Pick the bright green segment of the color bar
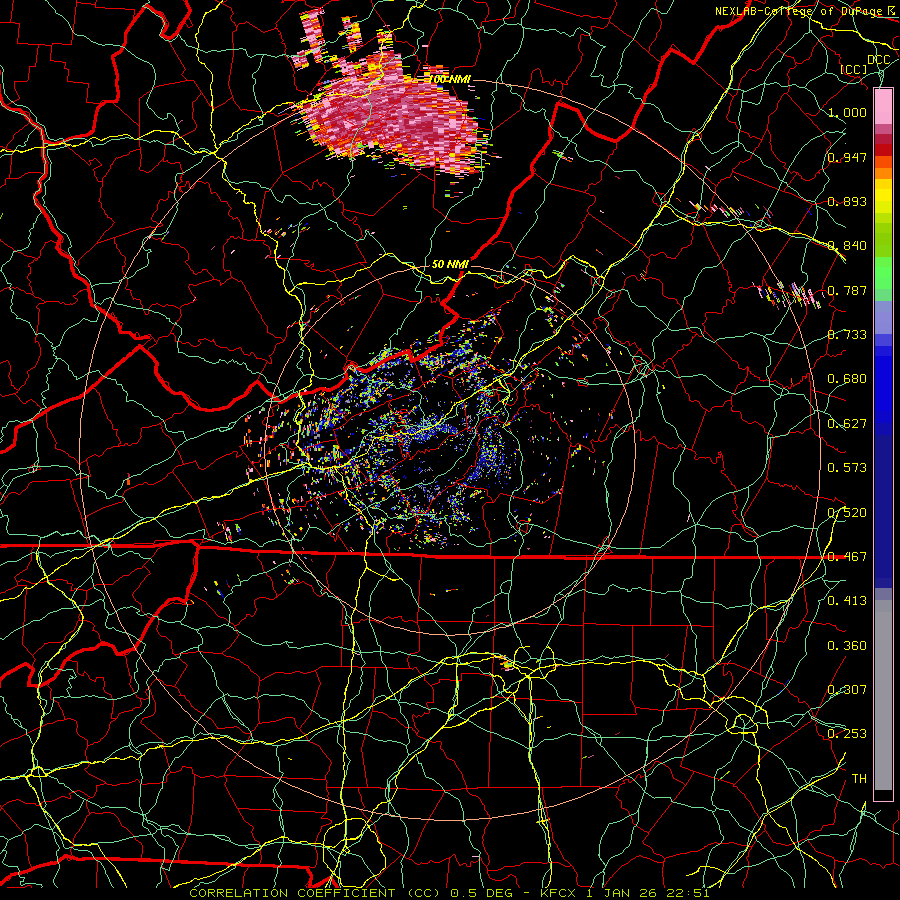The height and width of the screenshot is (900, 900). coord(883,272)
